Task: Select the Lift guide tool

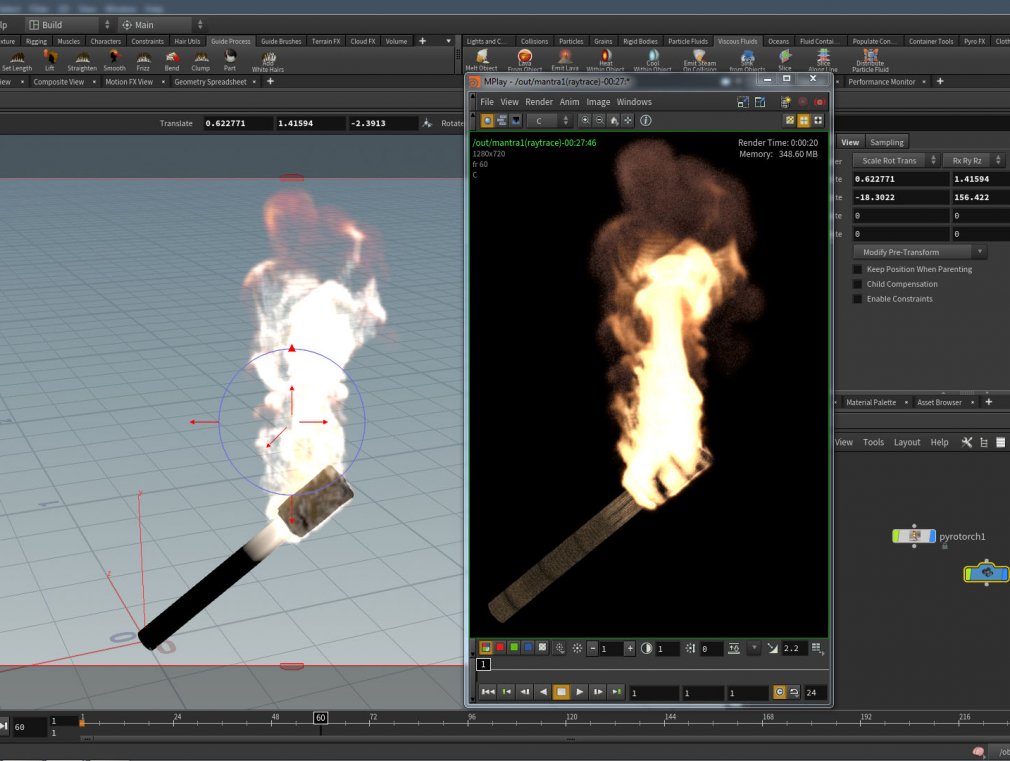Action: pos(50,61)
